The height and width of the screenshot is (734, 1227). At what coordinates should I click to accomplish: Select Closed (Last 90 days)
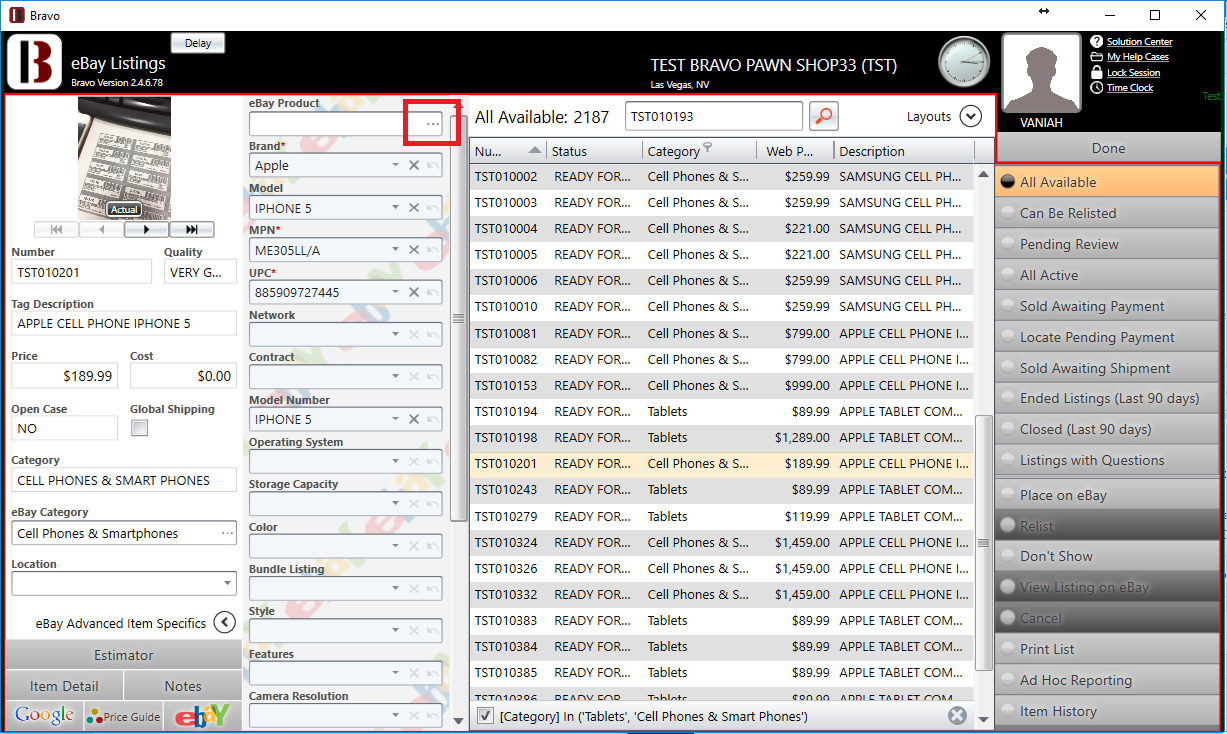tap(1107, 429)
